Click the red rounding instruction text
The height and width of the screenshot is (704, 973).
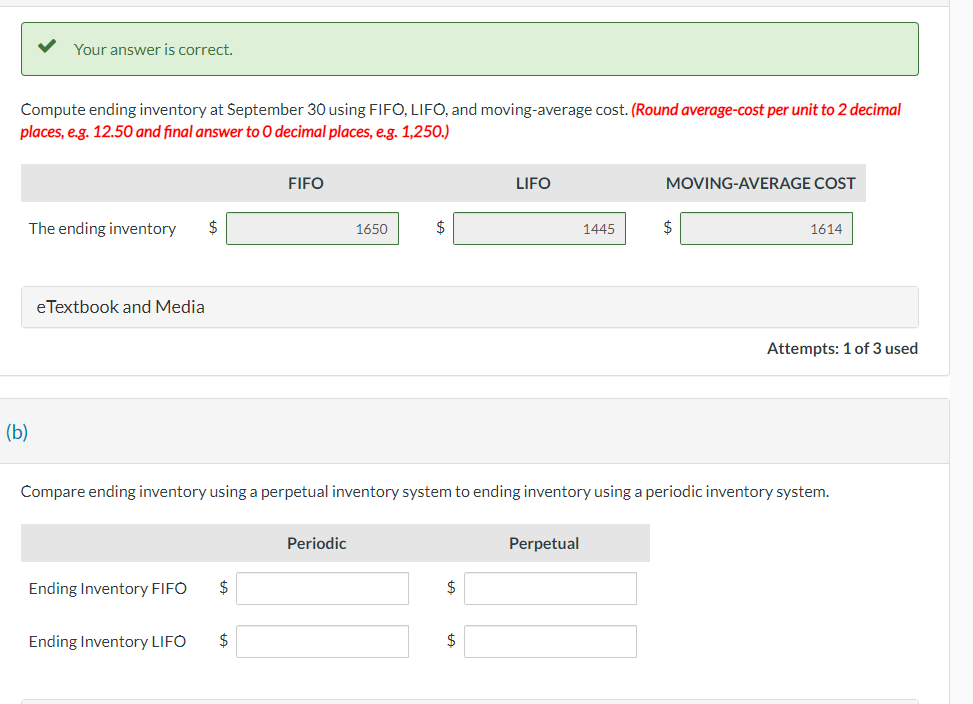point(460,120)
